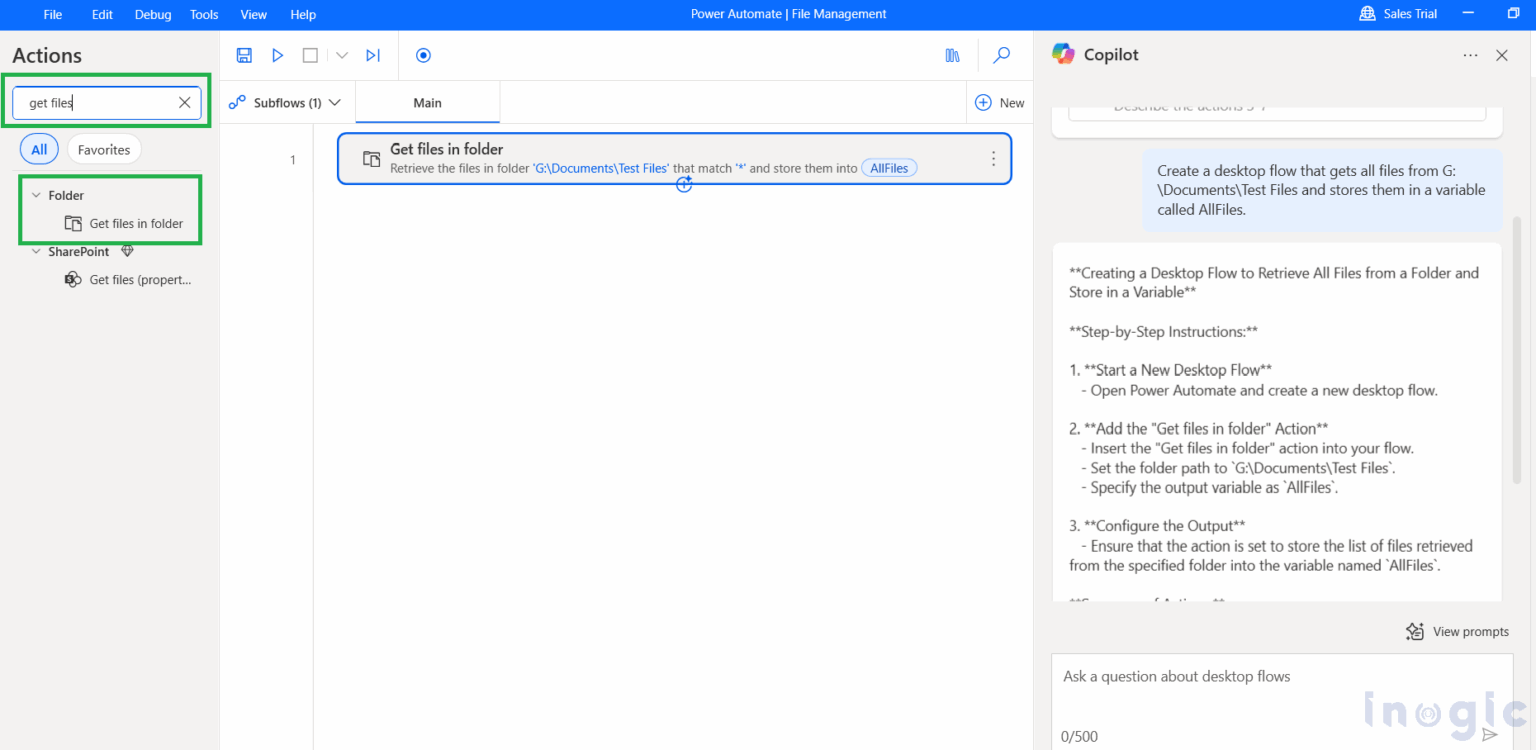Select the All filter pill
Screen dimensions: 1536x750
click(39, 150)
